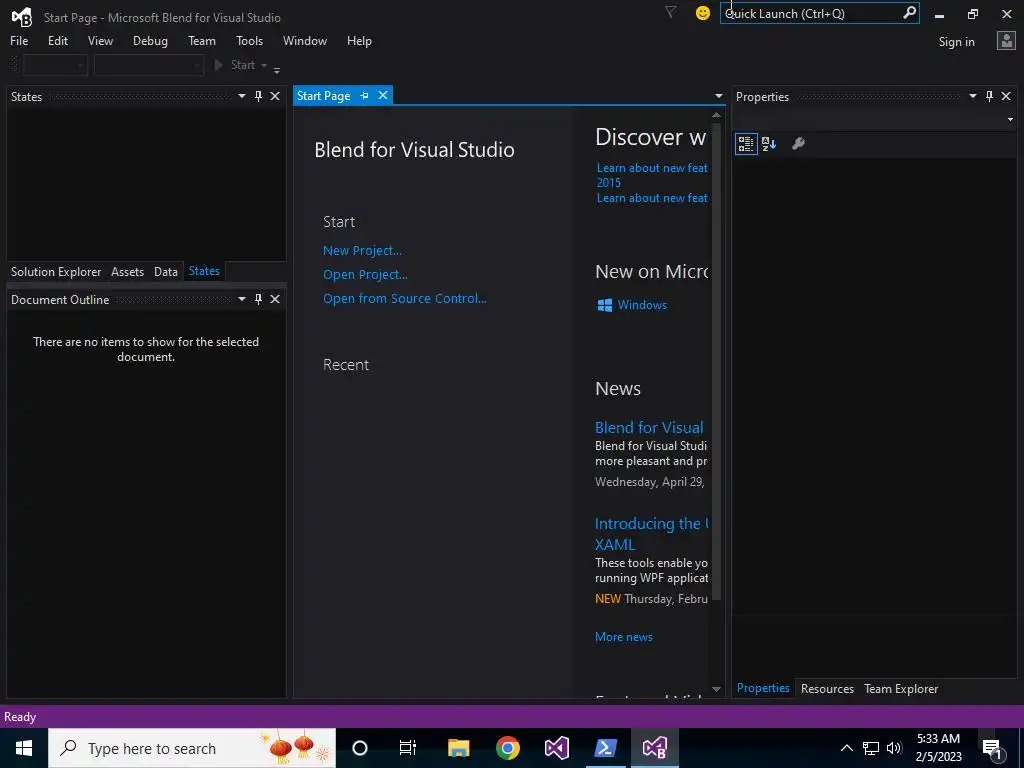This screenshot has height=768, width=1024.
Task: Toggle auto hide pin on Properties panel
Action: tap(989, 96)
